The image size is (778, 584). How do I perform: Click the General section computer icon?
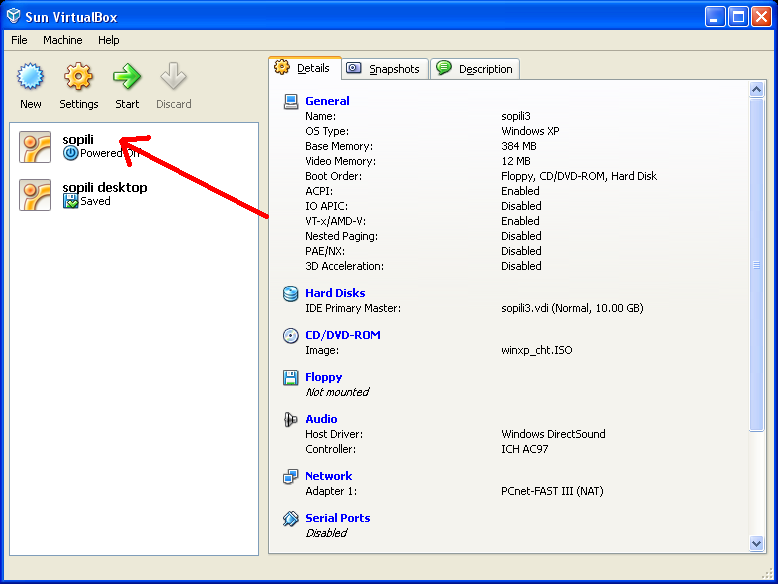291,101
